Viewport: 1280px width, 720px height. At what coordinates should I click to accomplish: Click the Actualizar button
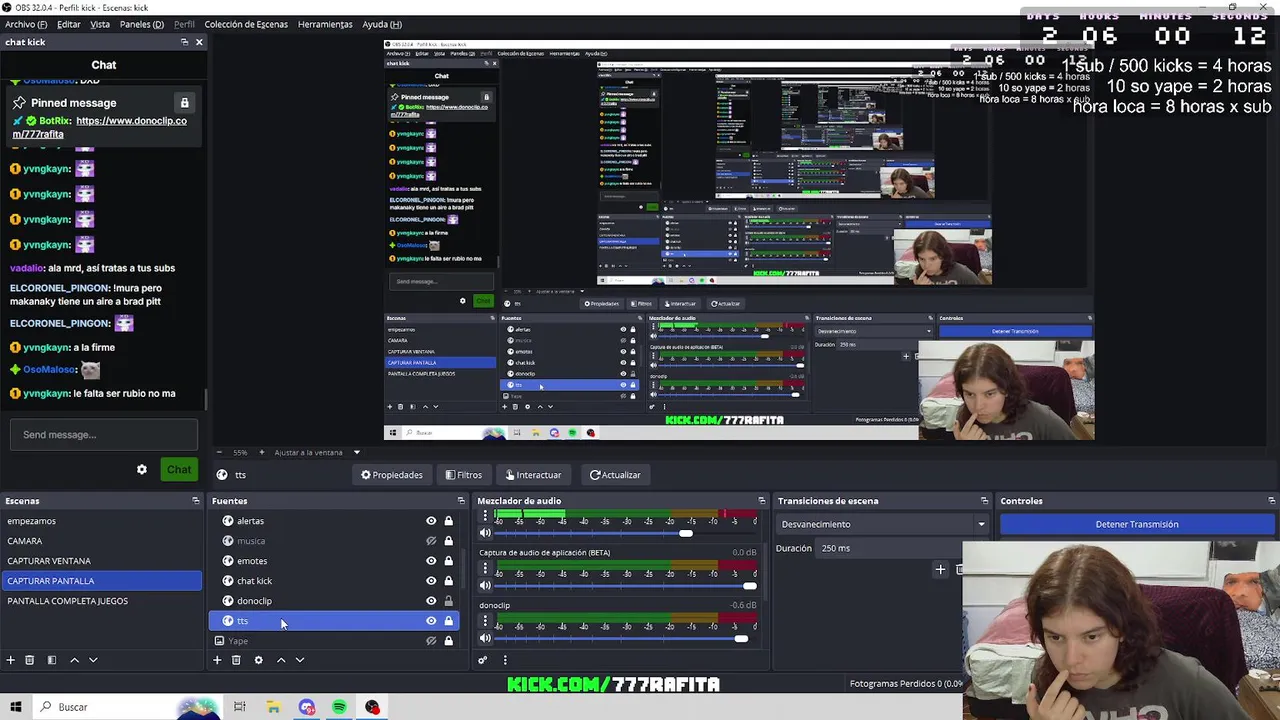coord(615,475)
